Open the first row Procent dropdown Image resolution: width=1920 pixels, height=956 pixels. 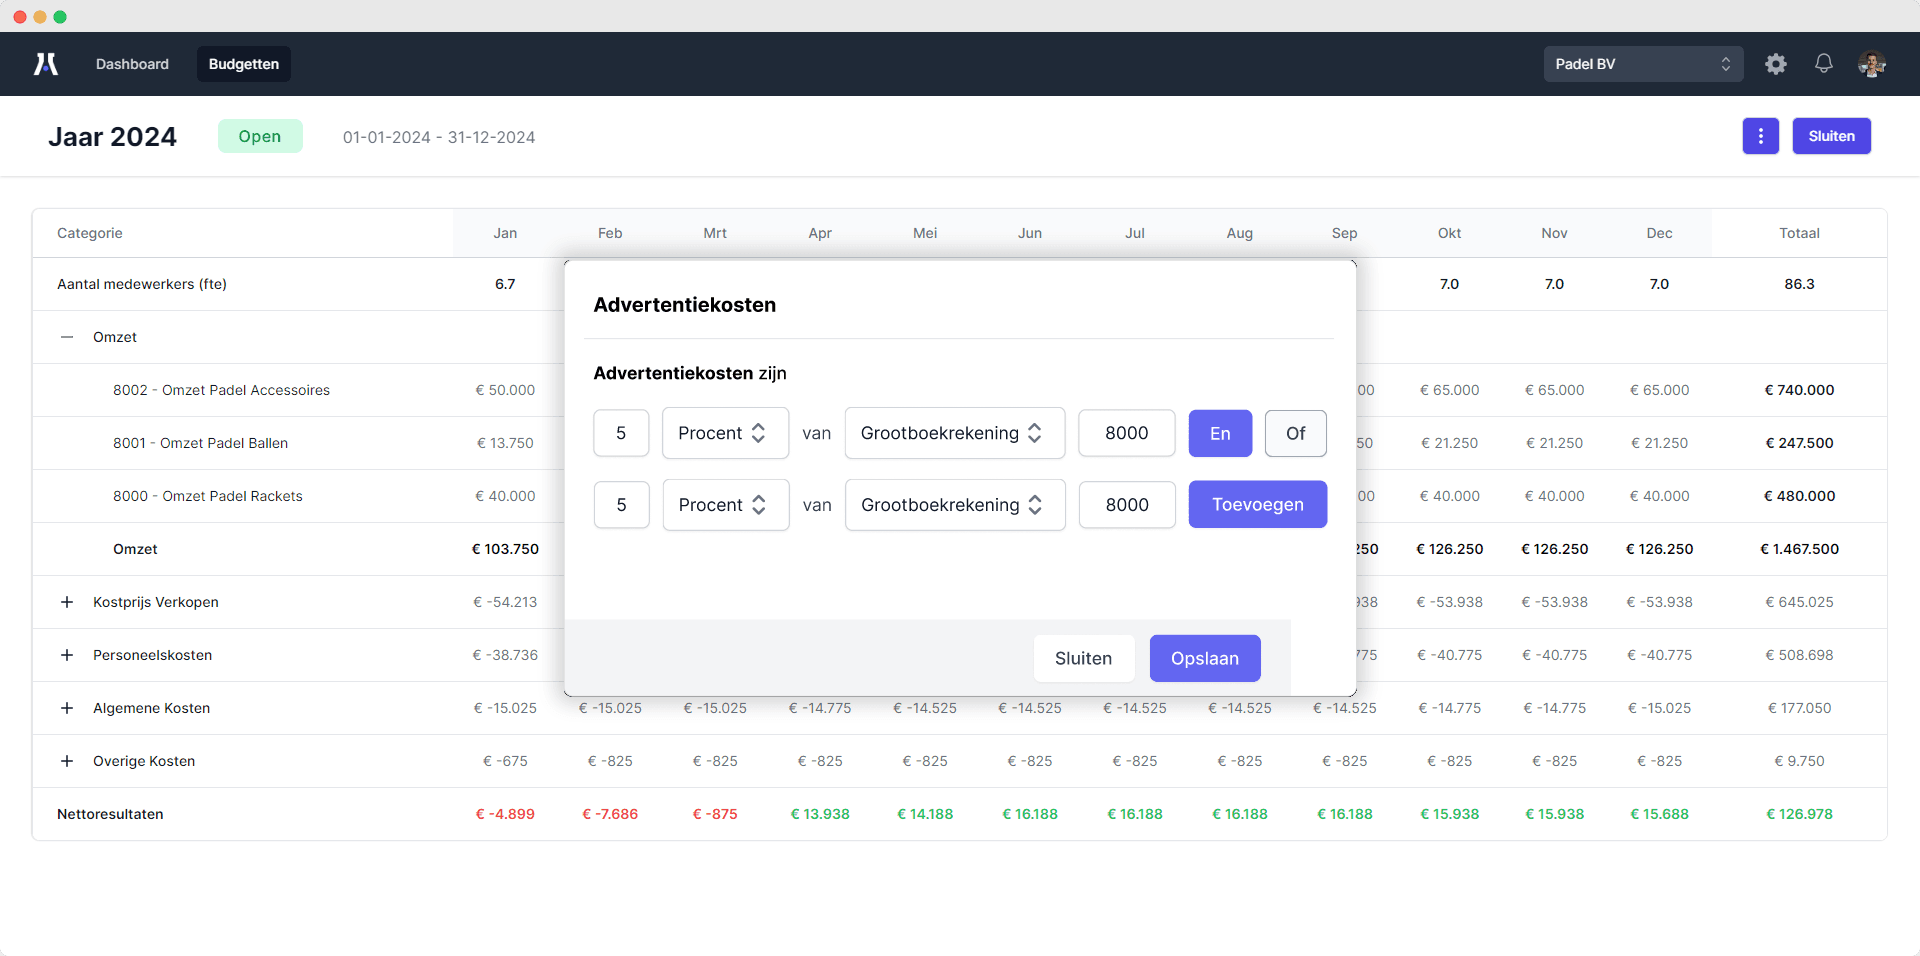coord(724,433)
